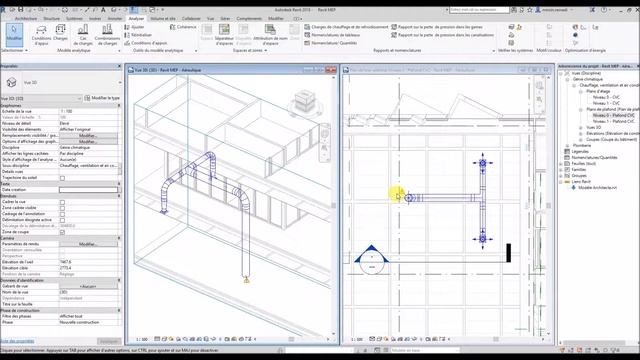Select Niveau 0 - Plafond CVC view
This screenshot has height=360, width=640.
tap(613, 116)
